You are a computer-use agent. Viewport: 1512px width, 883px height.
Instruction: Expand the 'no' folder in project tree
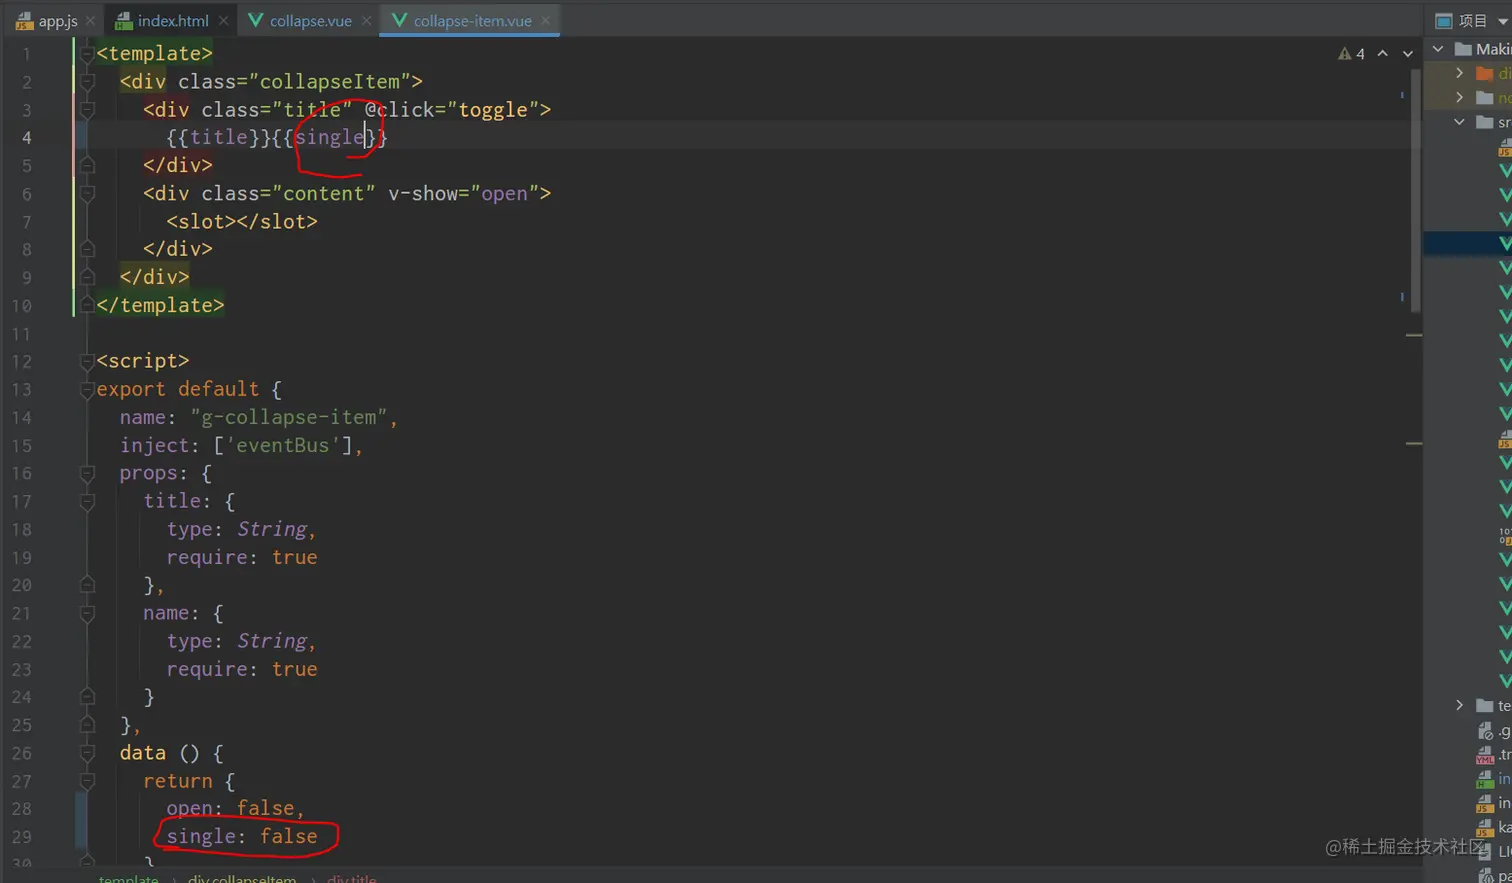point(1459,97)
